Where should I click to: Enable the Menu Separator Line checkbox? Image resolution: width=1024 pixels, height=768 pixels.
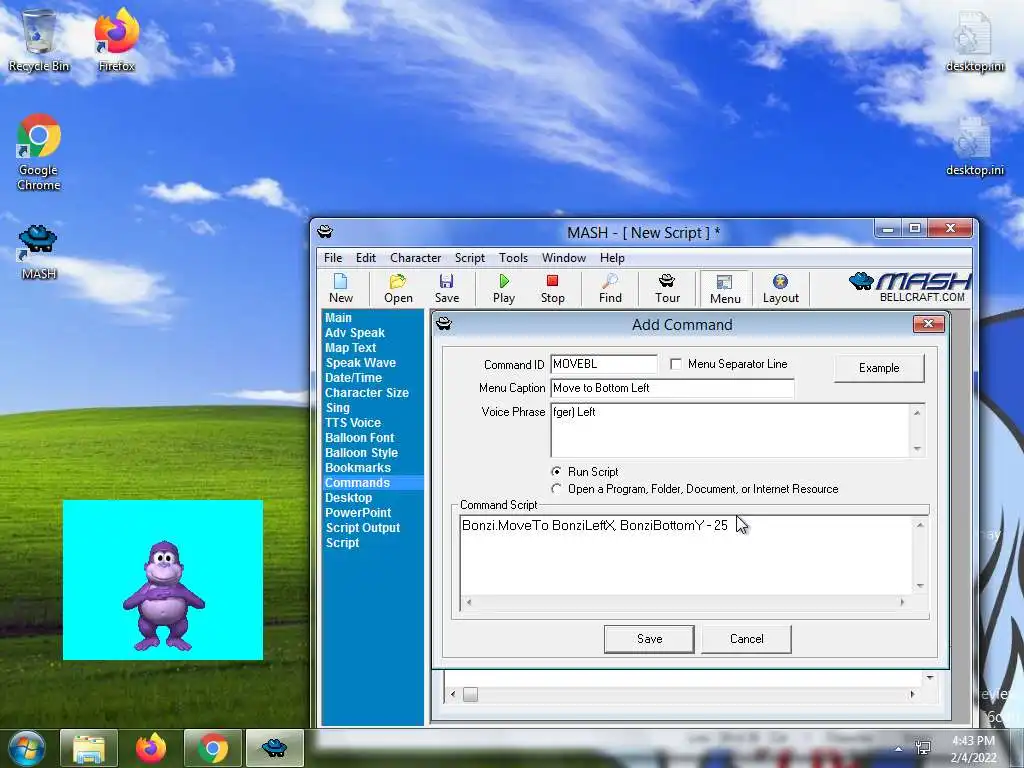676,364
